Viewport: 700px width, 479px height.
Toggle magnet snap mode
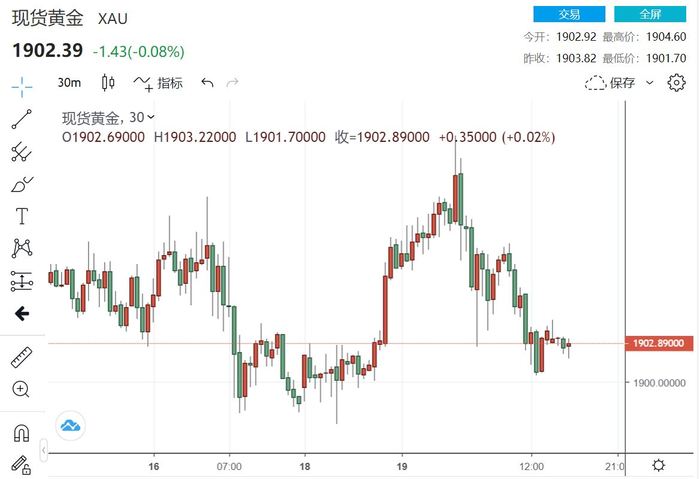point(21,433)
